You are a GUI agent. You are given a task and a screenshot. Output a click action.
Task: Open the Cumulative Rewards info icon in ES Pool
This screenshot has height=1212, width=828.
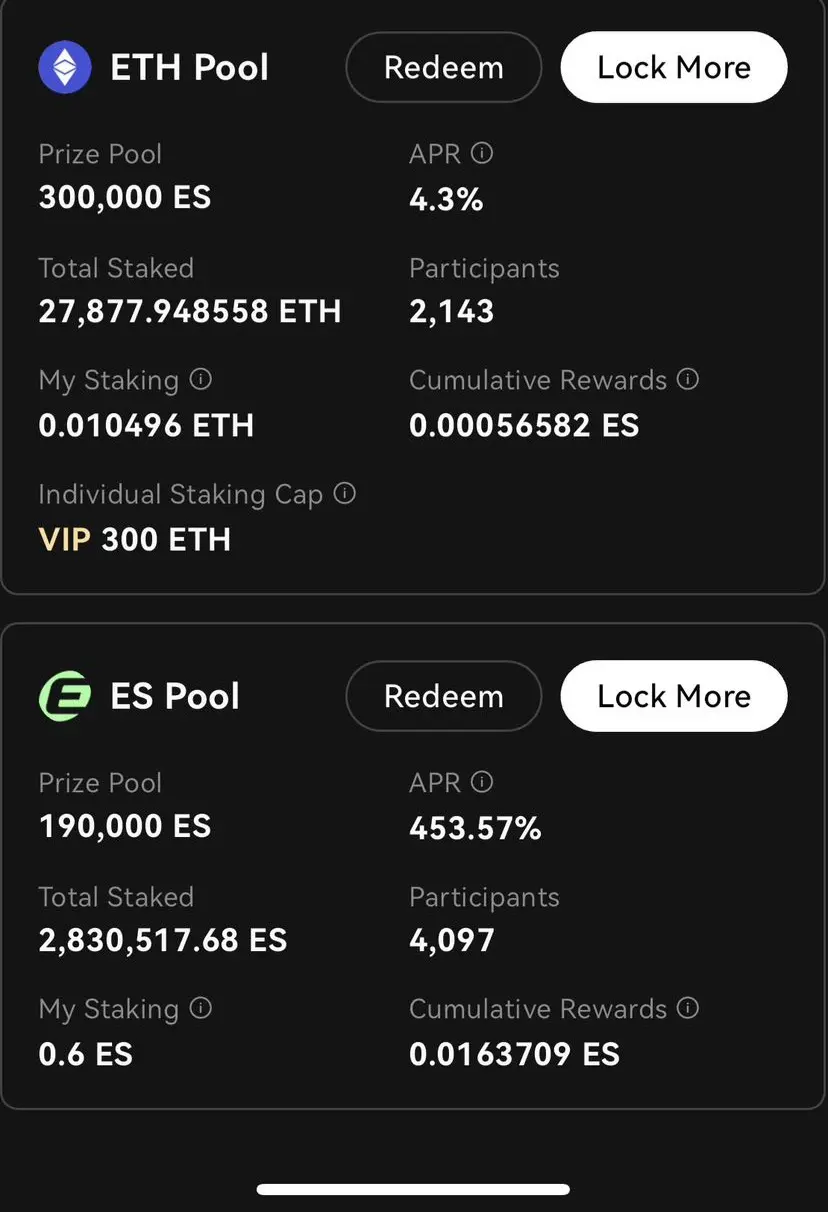pos(688,1009)
